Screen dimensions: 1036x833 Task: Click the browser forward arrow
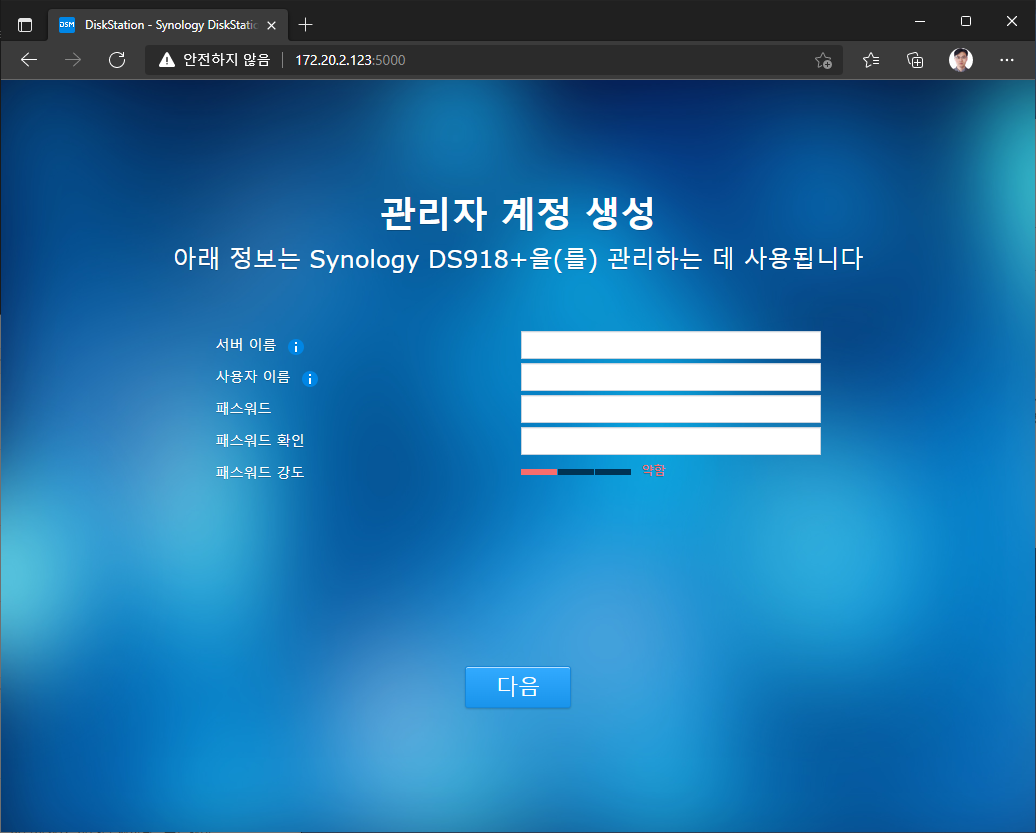[73, 60]
